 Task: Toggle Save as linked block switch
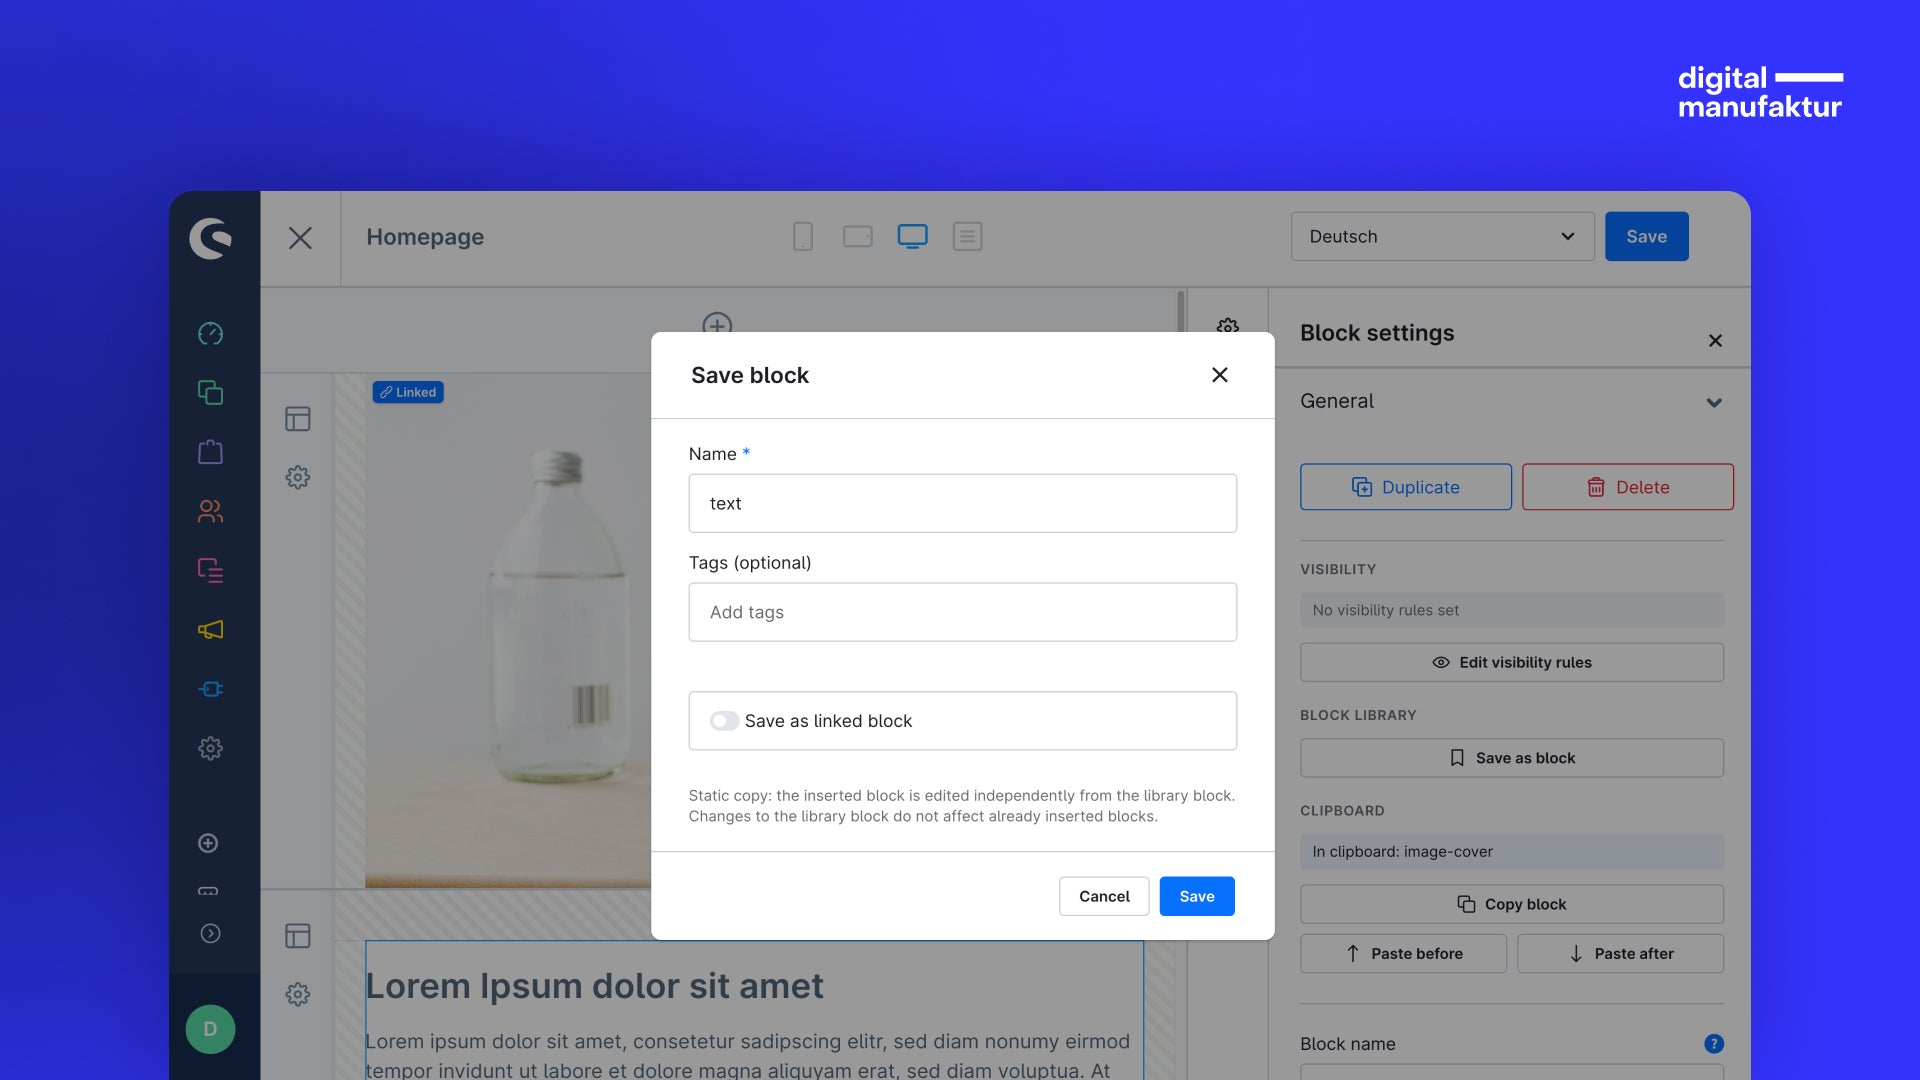point(724,721)
